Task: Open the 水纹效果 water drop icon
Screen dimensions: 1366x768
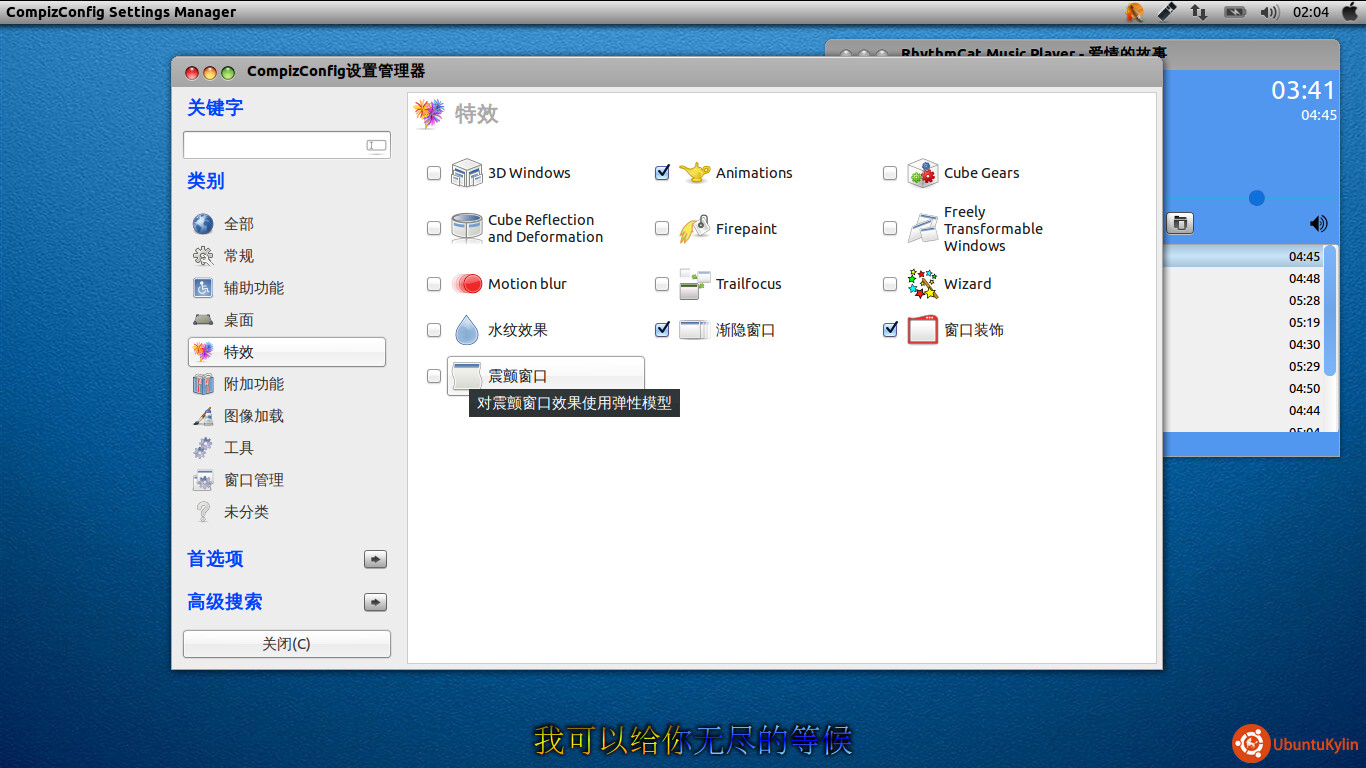Action: (x=466, y=330)
